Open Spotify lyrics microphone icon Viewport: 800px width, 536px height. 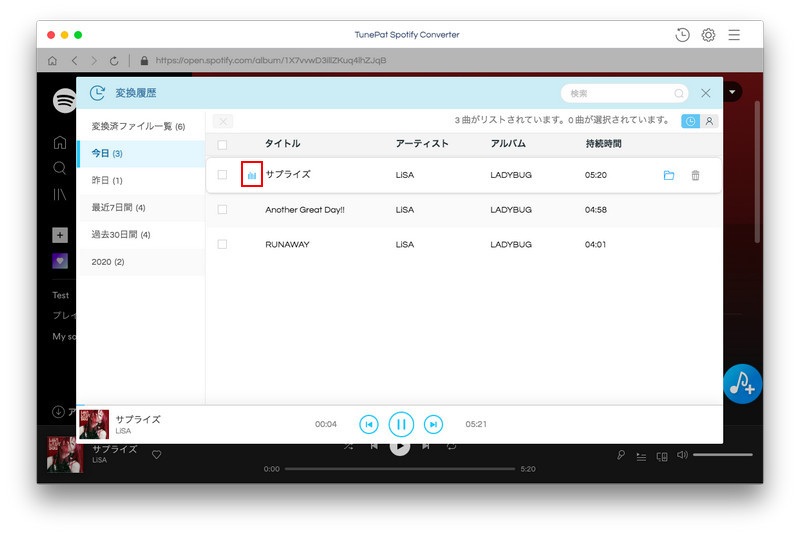[621, 455]
